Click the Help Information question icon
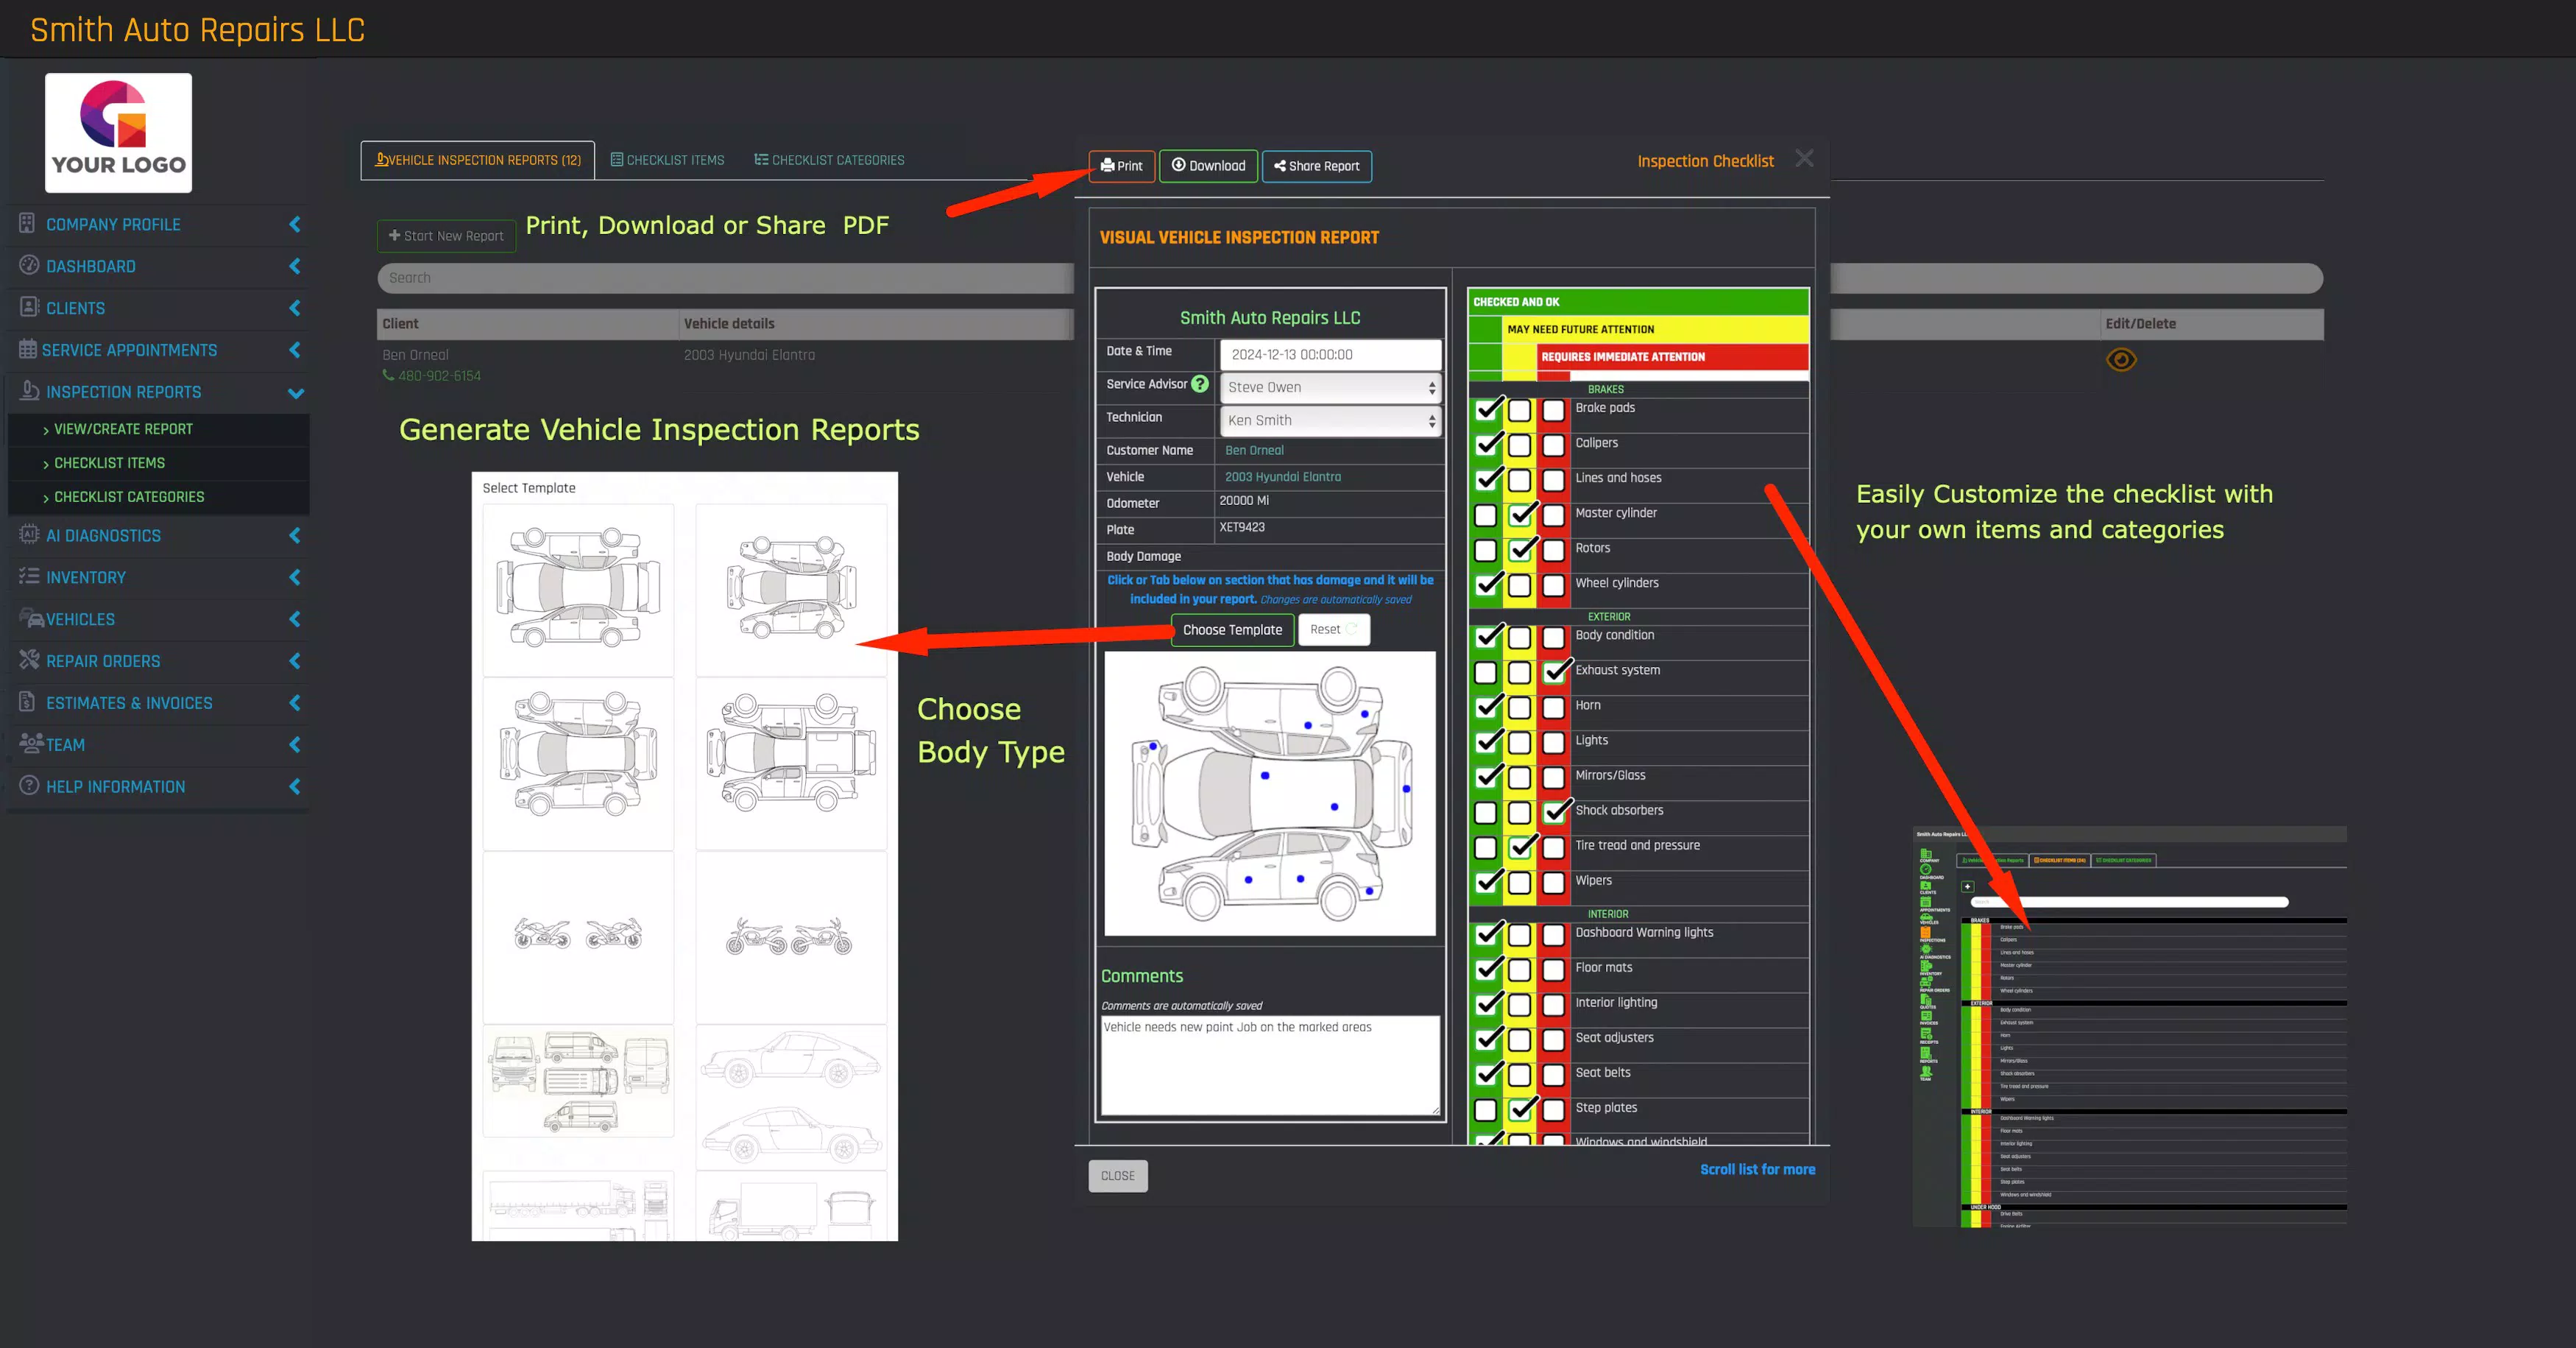Viewport: 2576px width, 1348px height. click(28, 785)
